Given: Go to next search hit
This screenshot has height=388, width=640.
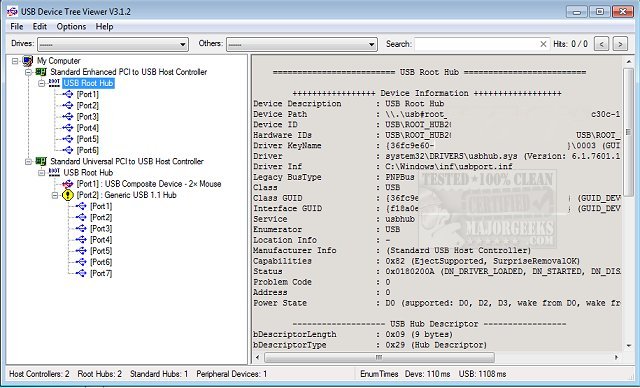Looking at the screenshot, I should (620, 44).
